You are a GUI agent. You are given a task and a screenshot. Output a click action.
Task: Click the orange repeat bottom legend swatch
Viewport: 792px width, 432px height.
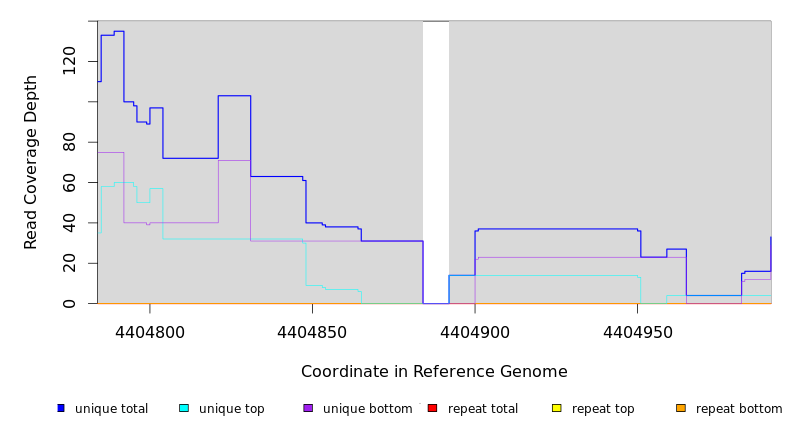pyautogui.click(x=681, y=408)
